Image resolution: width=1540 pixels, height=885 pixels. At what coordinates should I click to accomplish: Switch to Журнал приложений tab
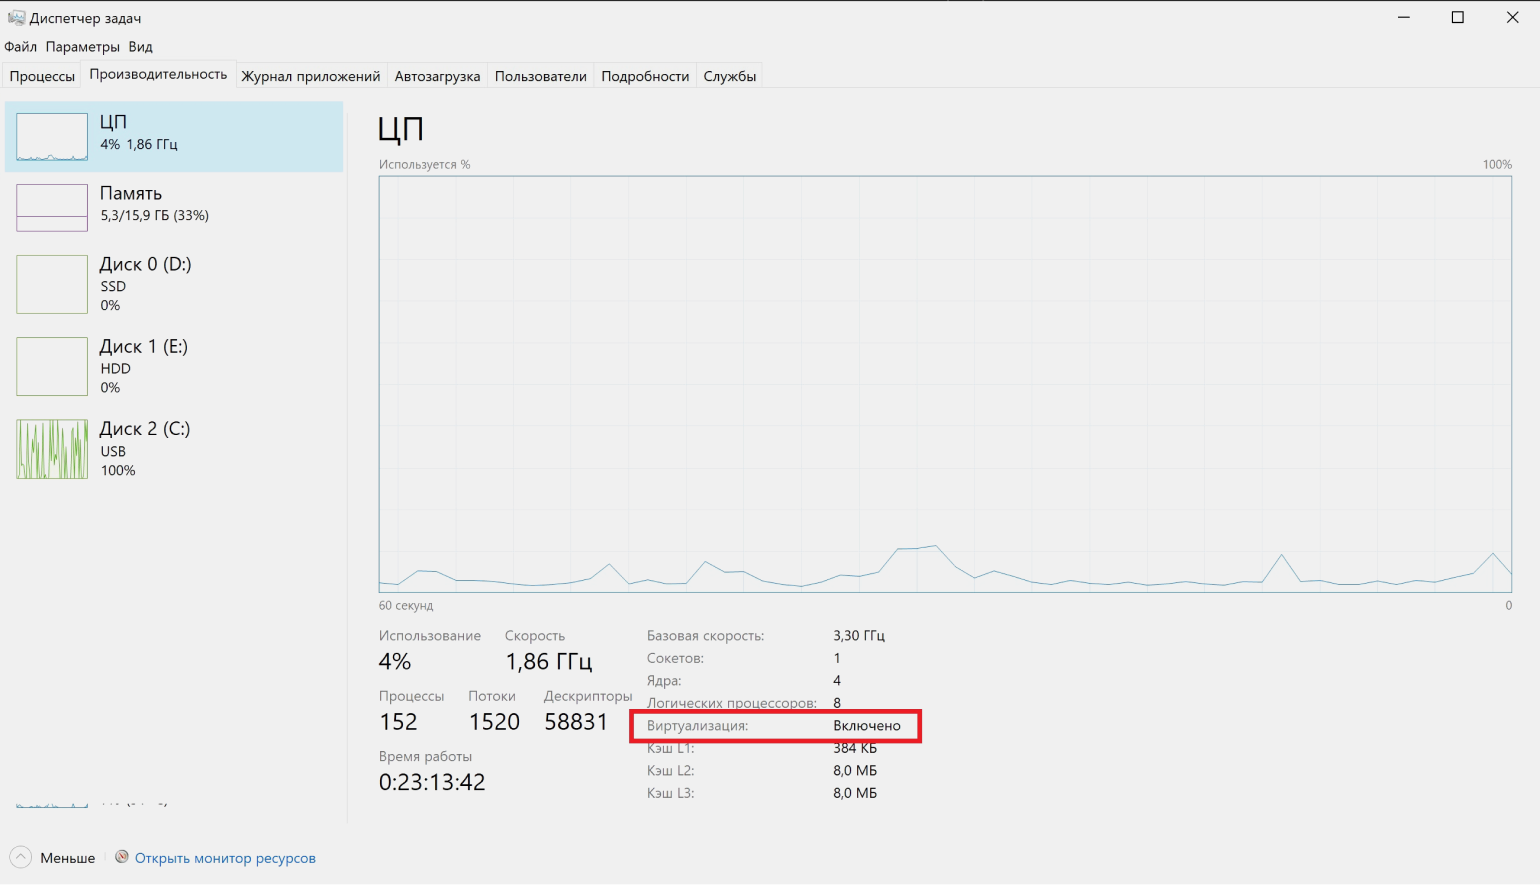tap(310, 76)
